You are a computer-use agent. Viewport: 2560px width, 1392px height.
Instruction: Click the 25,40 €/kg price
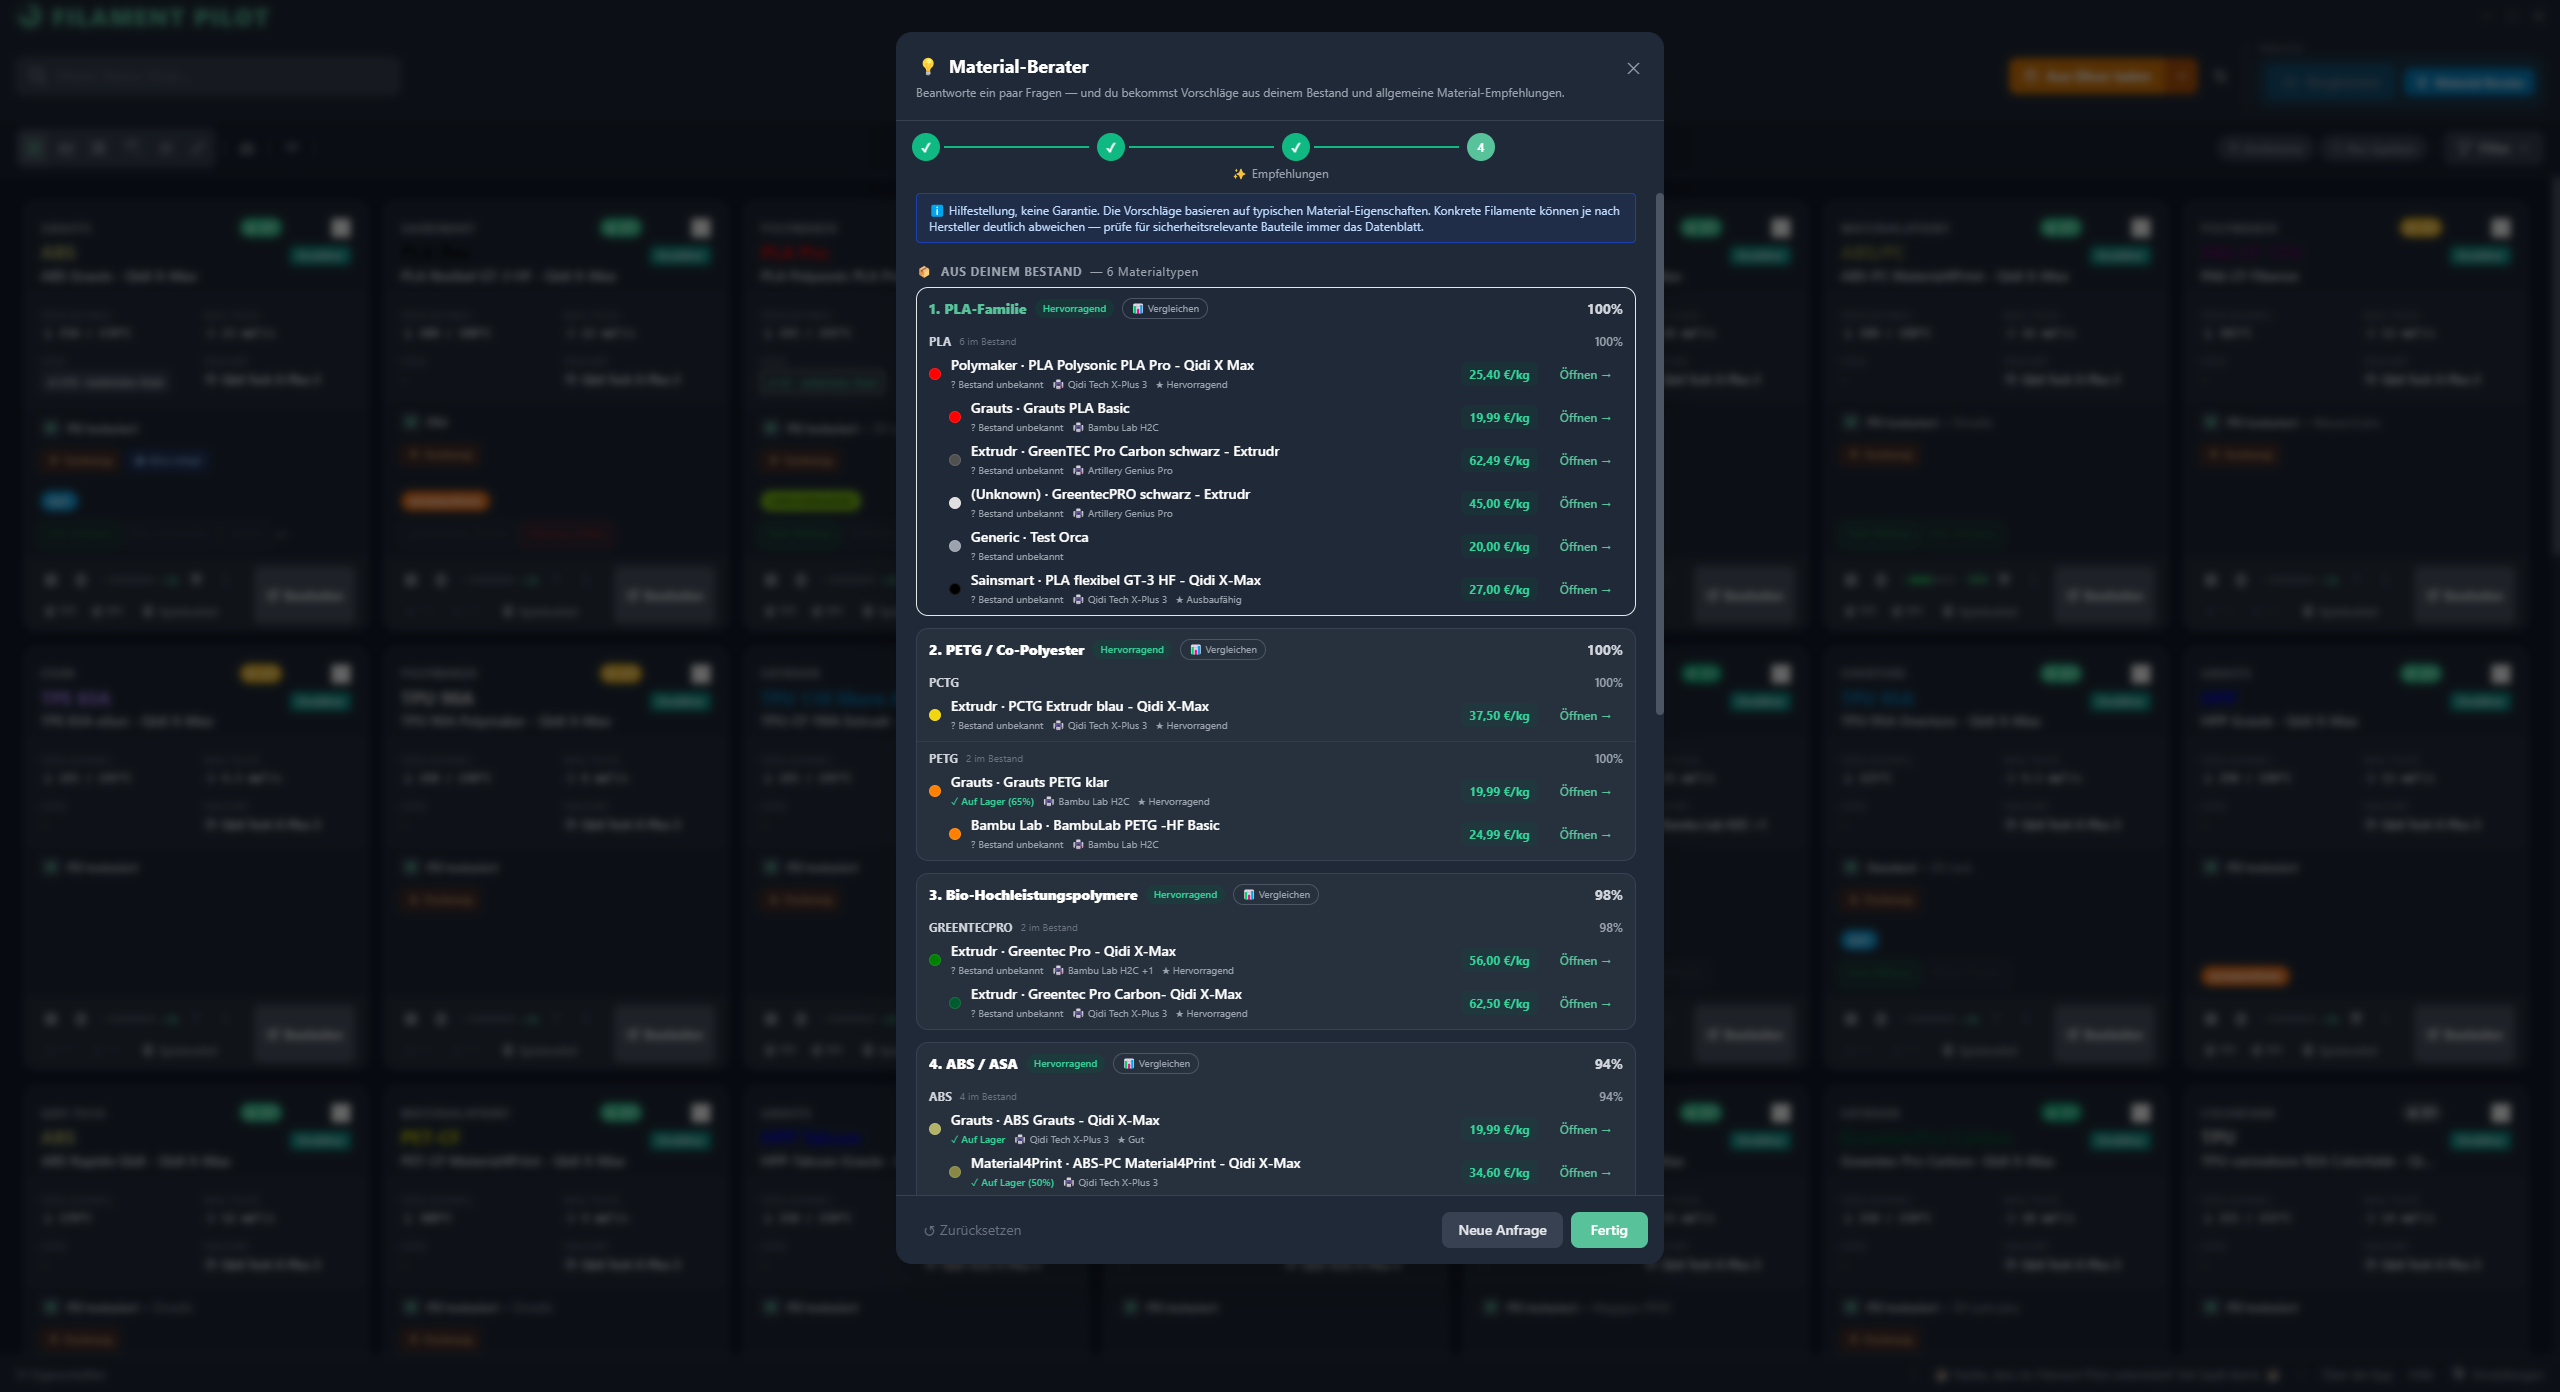(1499, 375)
